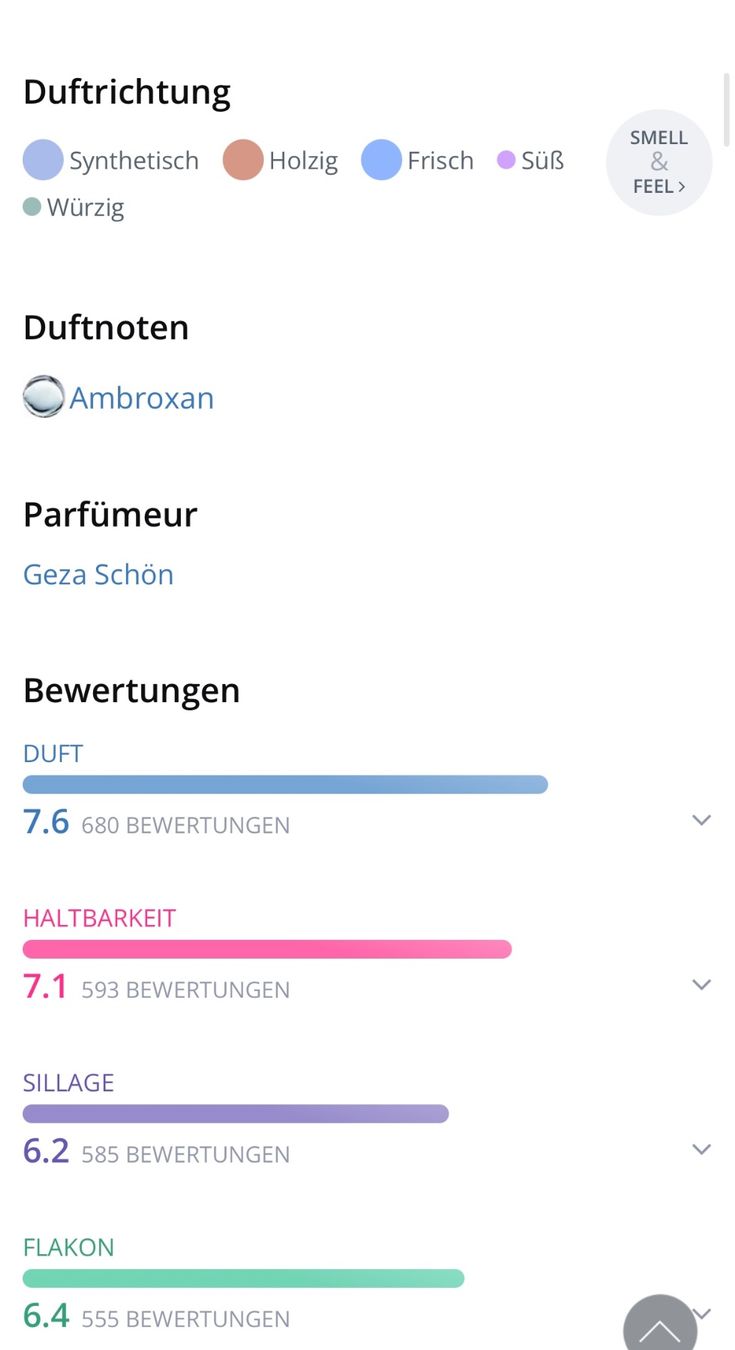Click the Holzig scent circle
Screen dimensions: 735x1350
click(243, 160)
